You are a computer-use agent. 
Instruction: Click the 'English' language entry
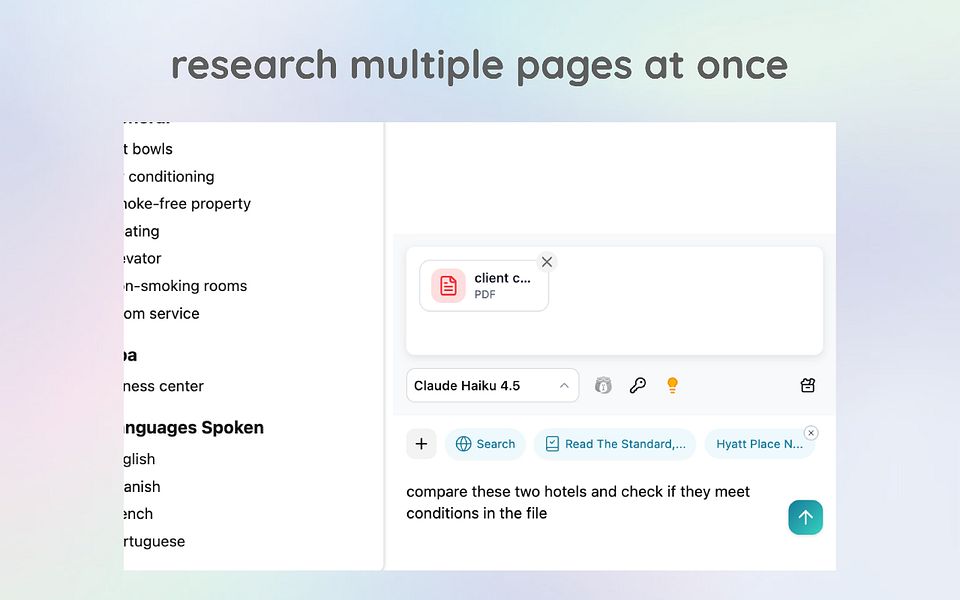click(x=140, y=459)
